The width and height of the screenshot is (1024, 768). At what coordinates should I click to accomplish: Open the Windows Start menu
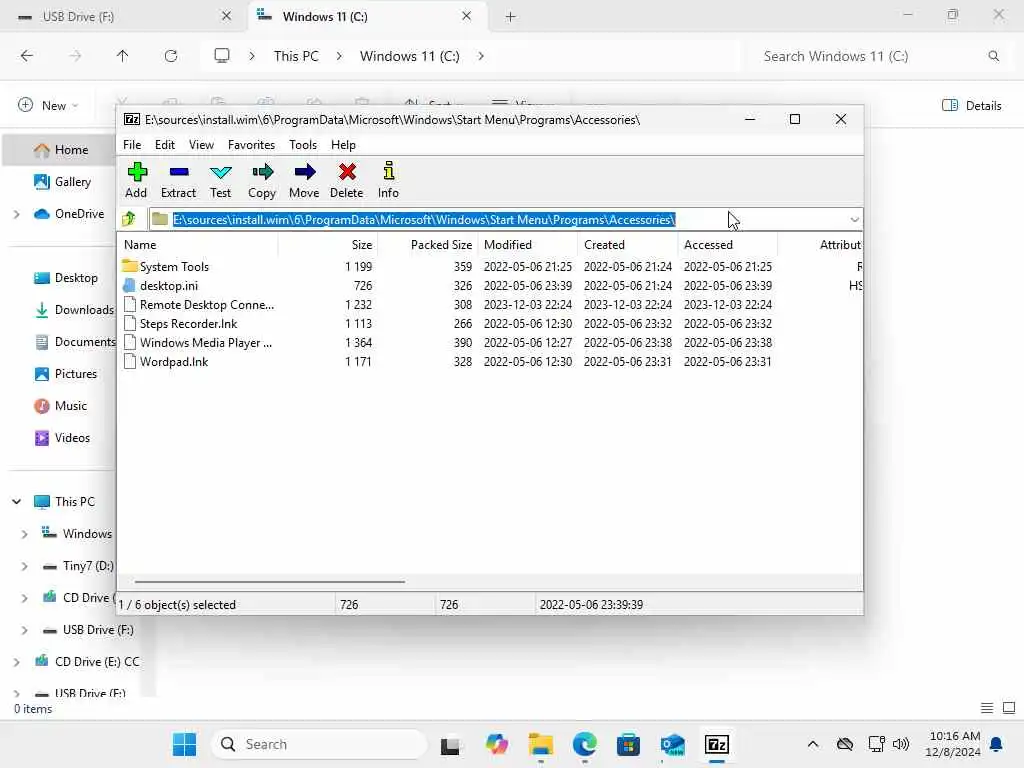coord(184,744)
